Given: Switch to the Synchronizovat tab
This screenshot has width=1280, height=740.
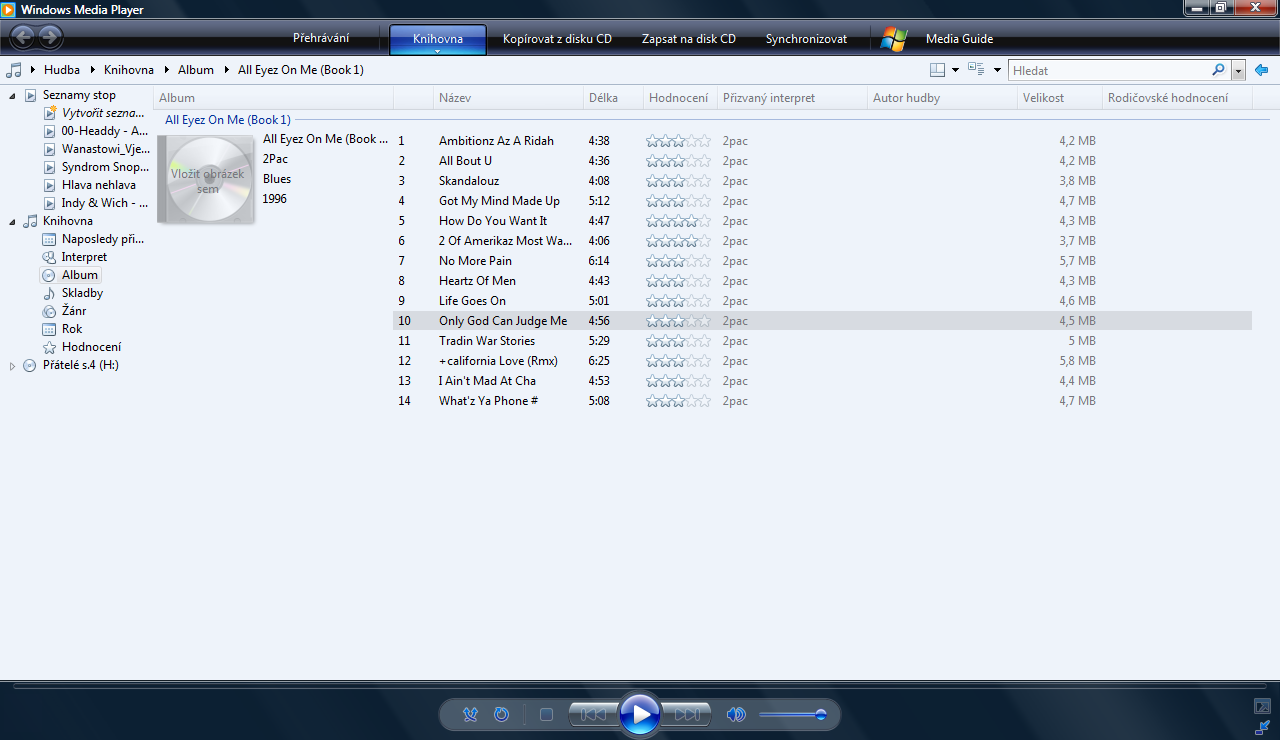Looking at the screenshot, I should pyautogui.click(x=806, y=39).
